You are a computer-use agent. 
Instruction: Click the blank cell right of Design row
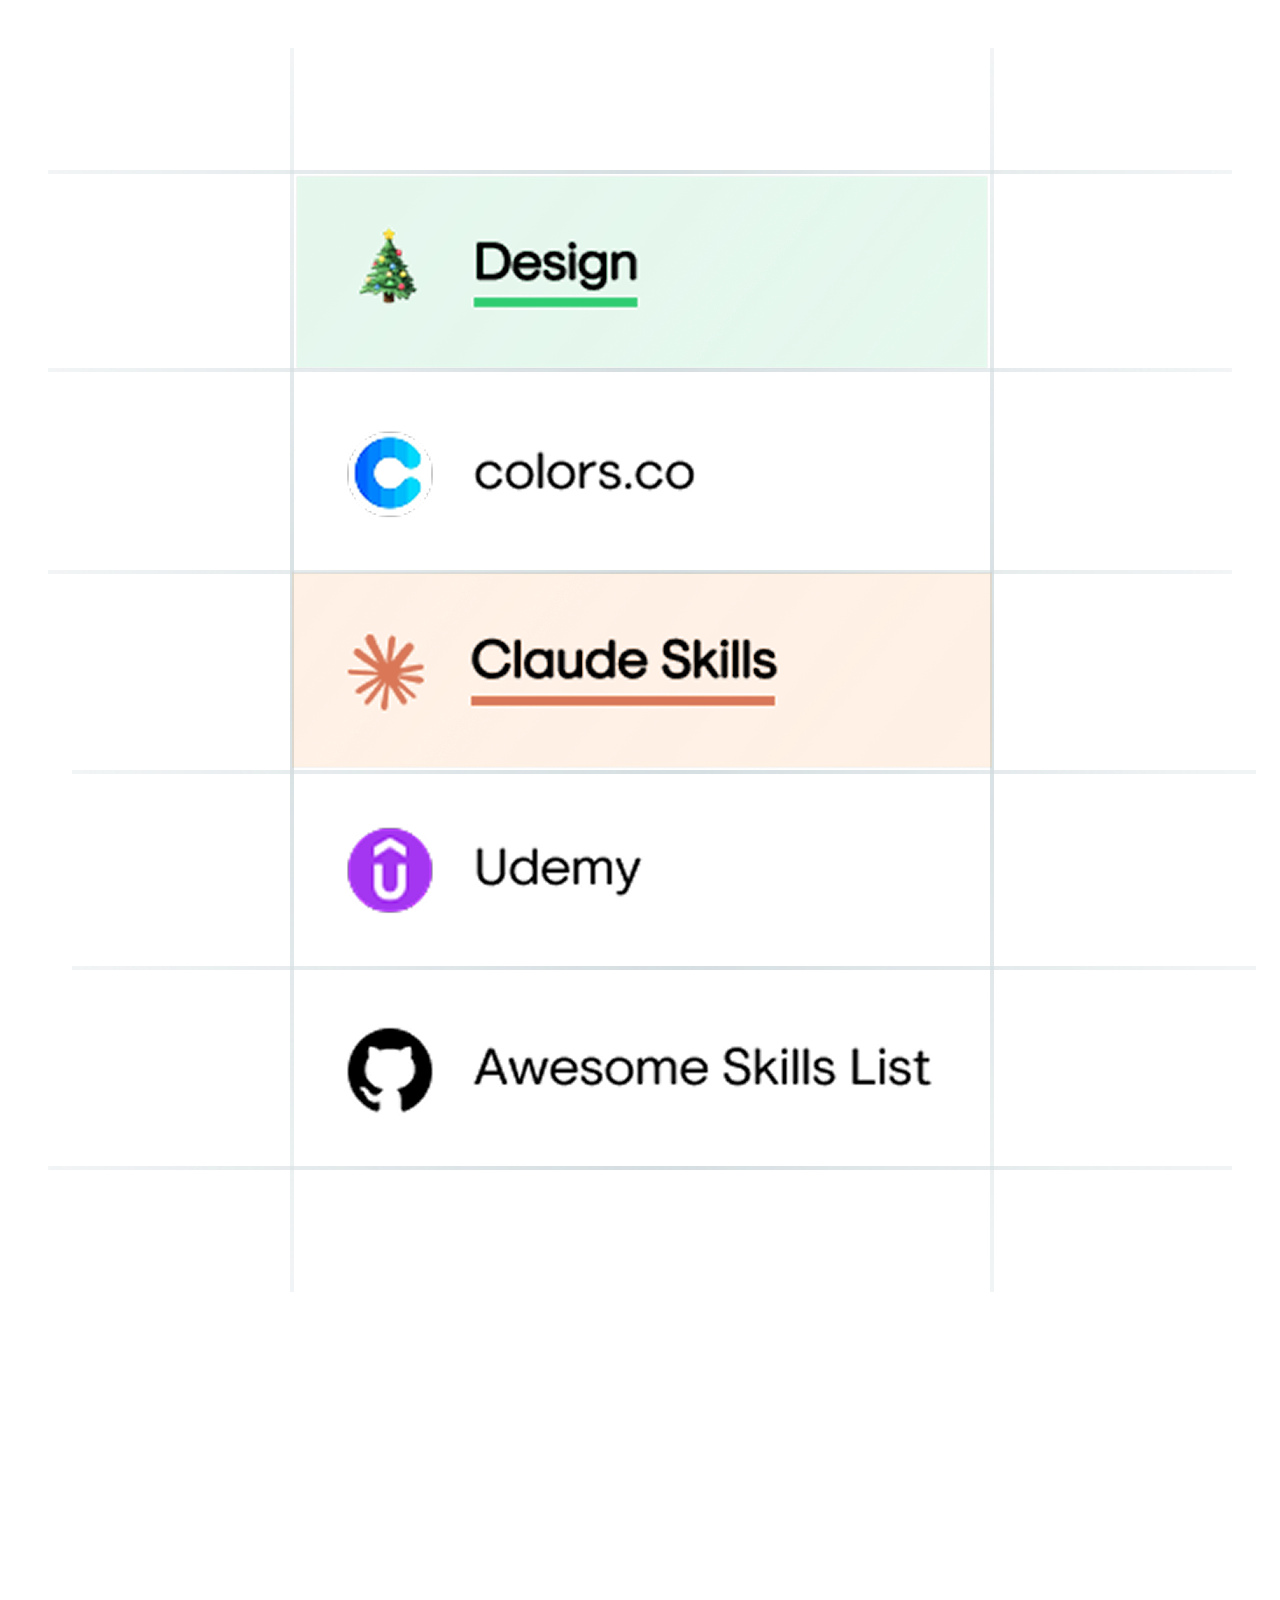(1112, 271)
